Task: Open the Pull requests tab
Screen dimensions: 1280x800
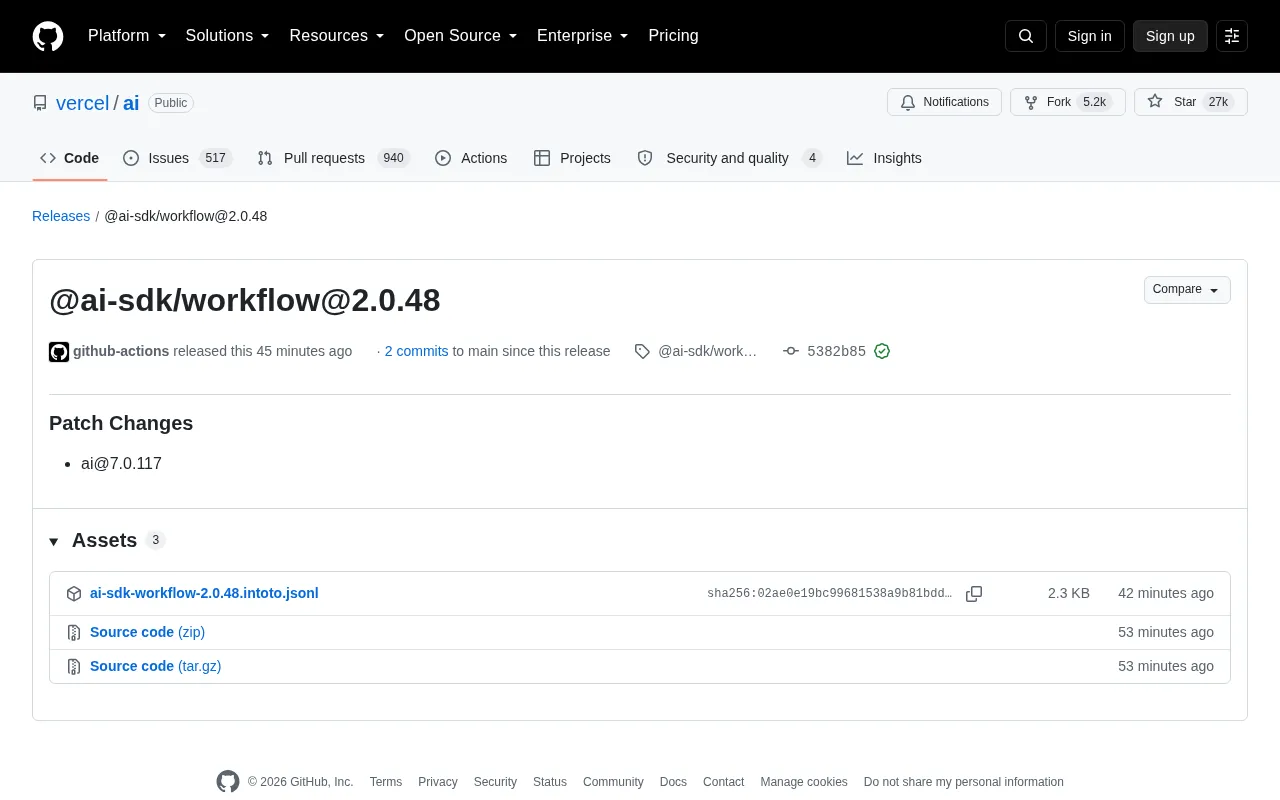Action: (x=333, y=158)
